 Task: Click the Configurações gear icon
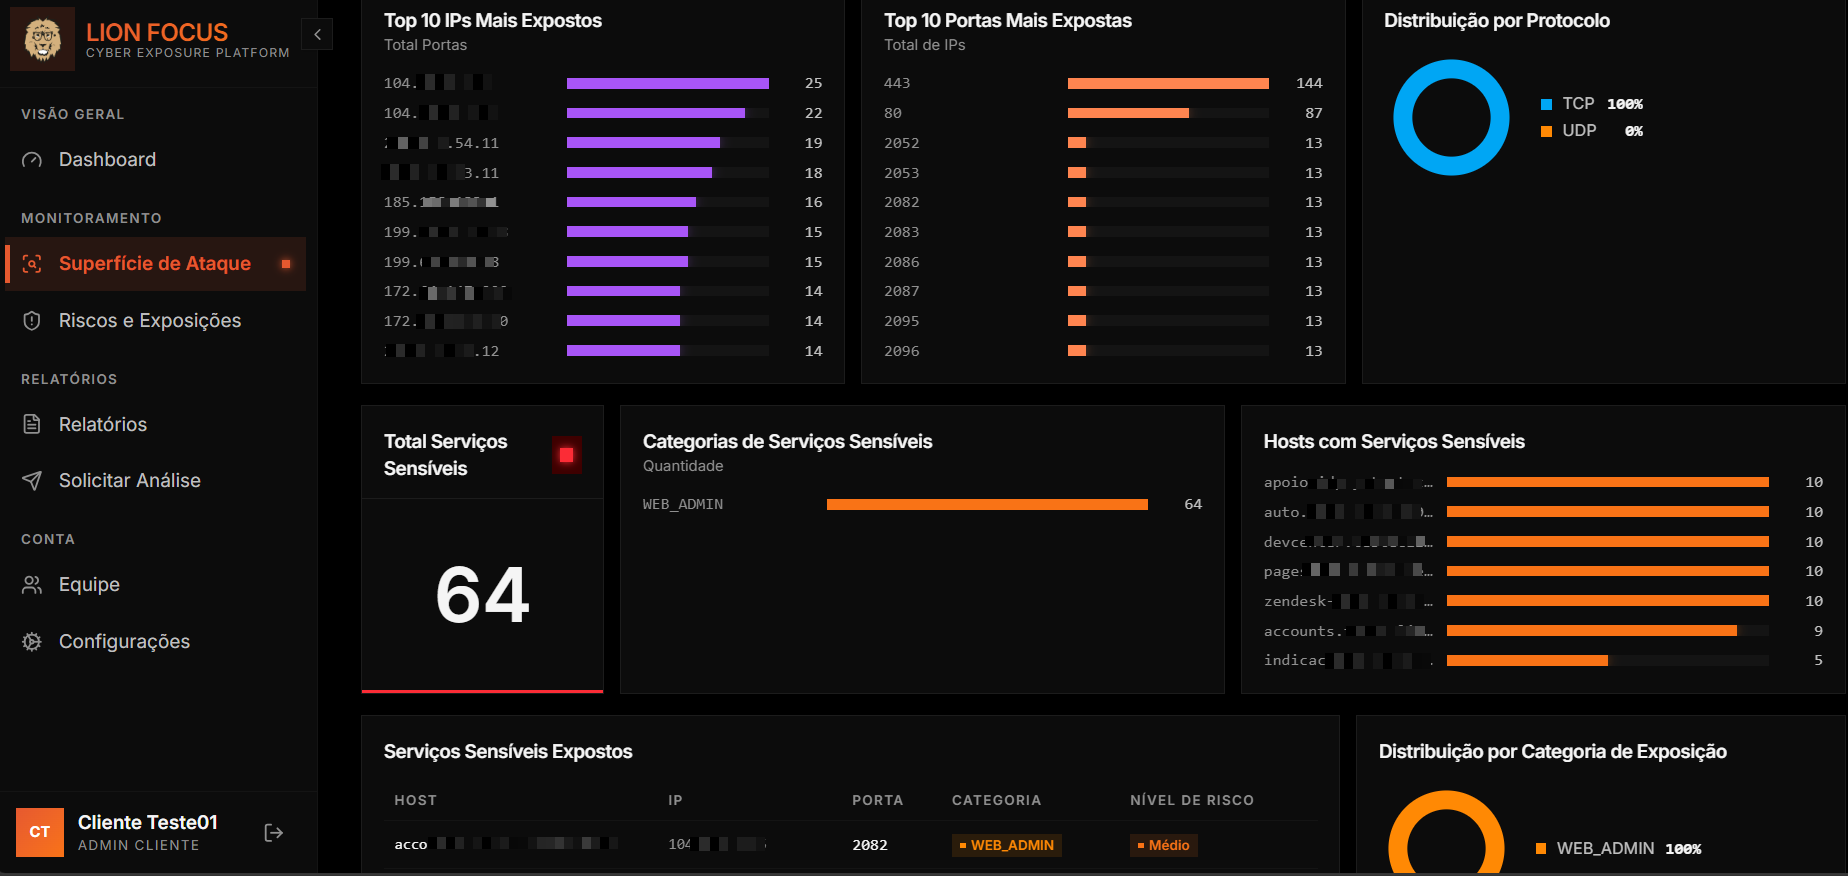[x=32, y=642]
